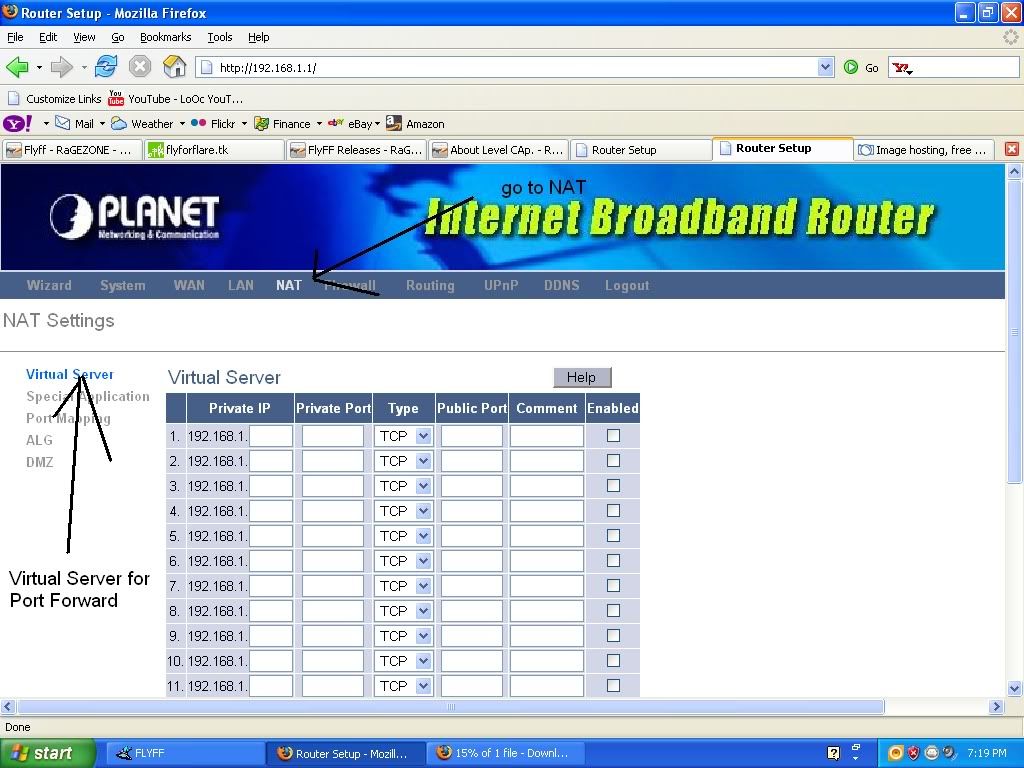This screenshot has width=1024, height=768.
Task: Open Yahoo Mail from the toolbar
Action: (75, 124)
